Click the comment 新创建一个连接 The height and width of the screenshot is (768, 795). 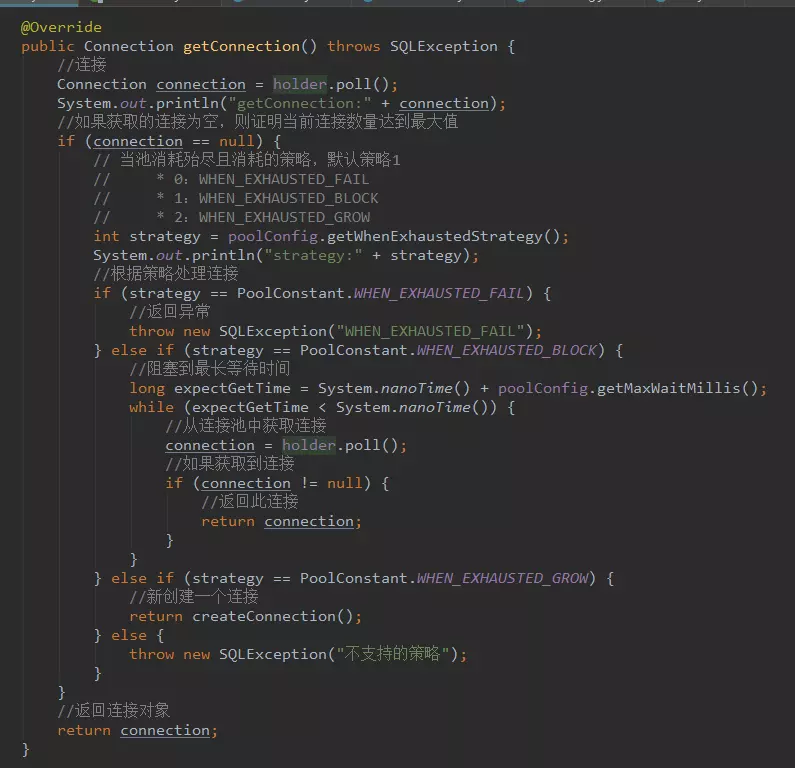[x=194, y=597]
